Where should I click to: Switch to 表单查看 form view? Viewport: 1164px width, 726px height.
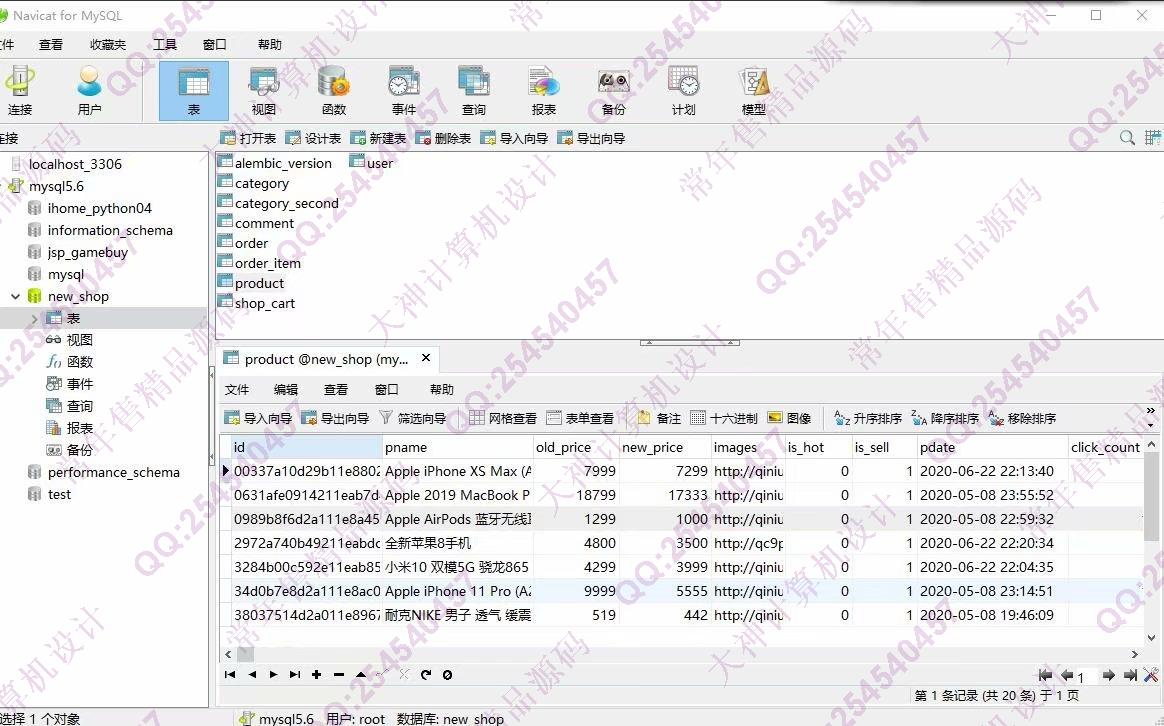click(580, 418)
